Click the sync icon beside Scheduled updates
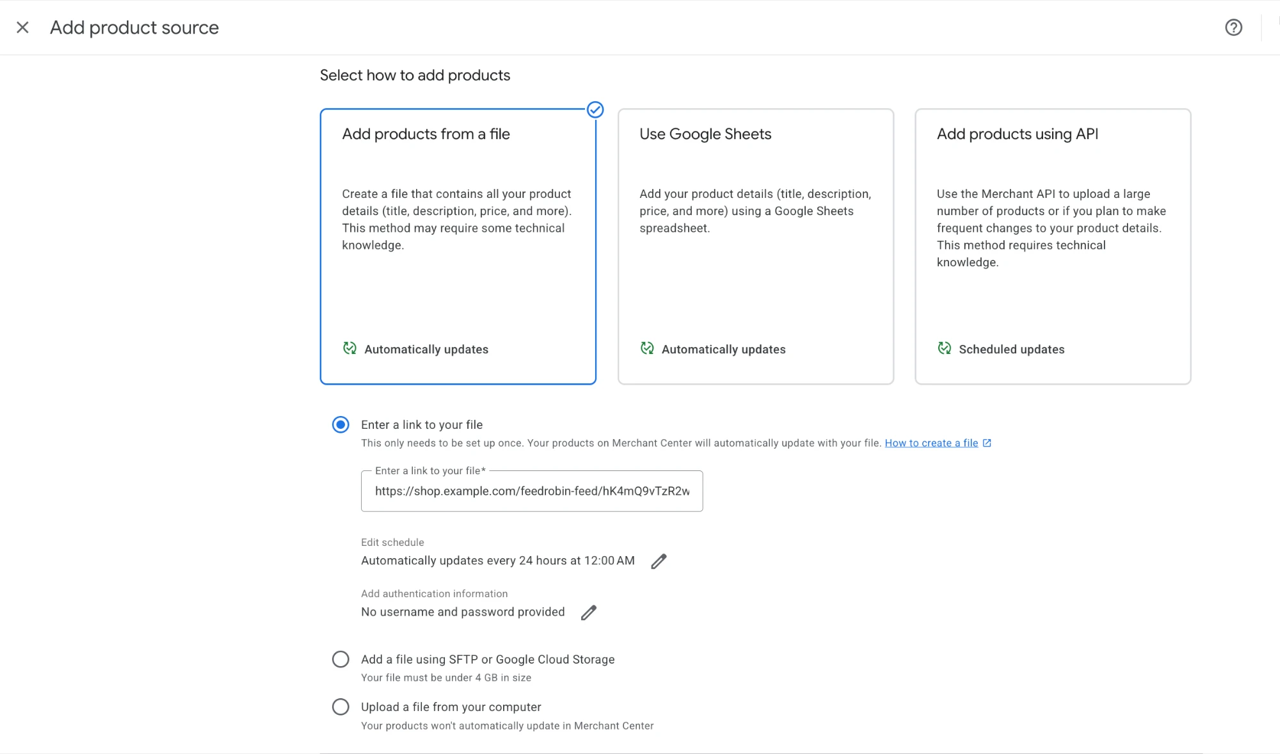Screen dimensions: 1280x754 click(x=944, y=349)
